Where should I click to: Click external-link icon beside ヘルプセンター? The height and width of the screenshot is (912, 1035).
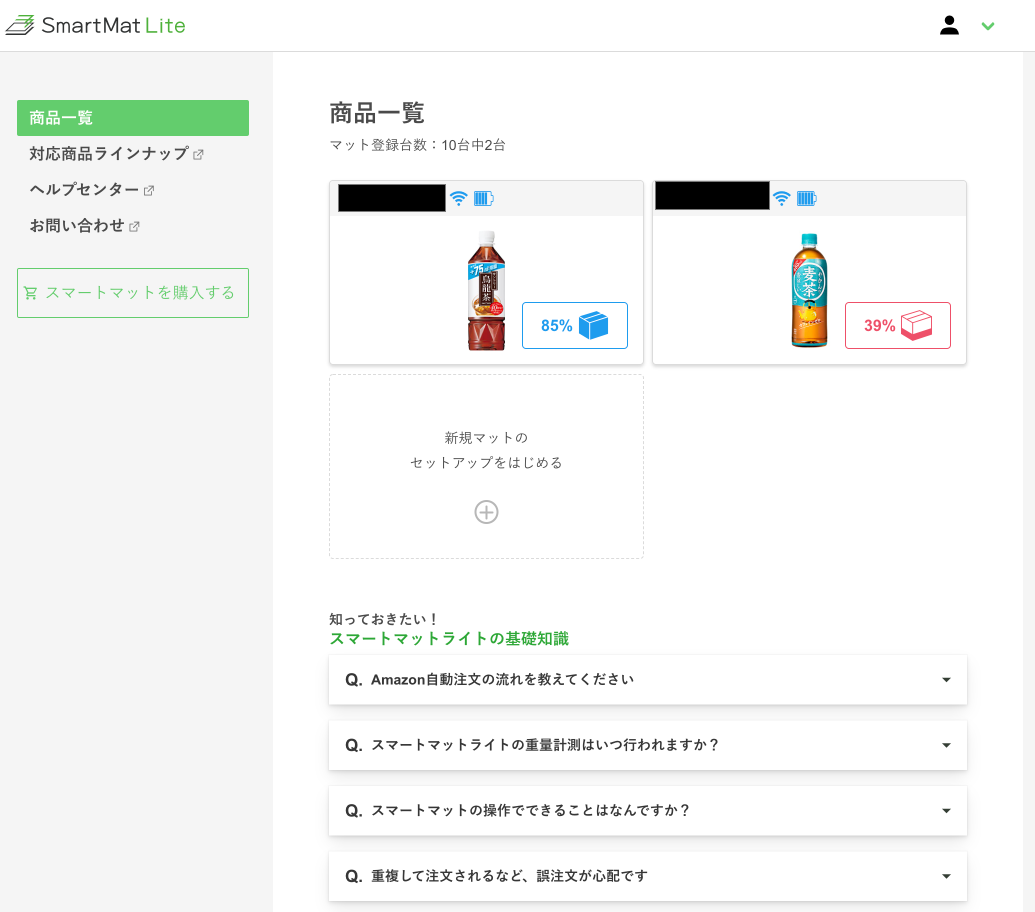pos(149,191)
